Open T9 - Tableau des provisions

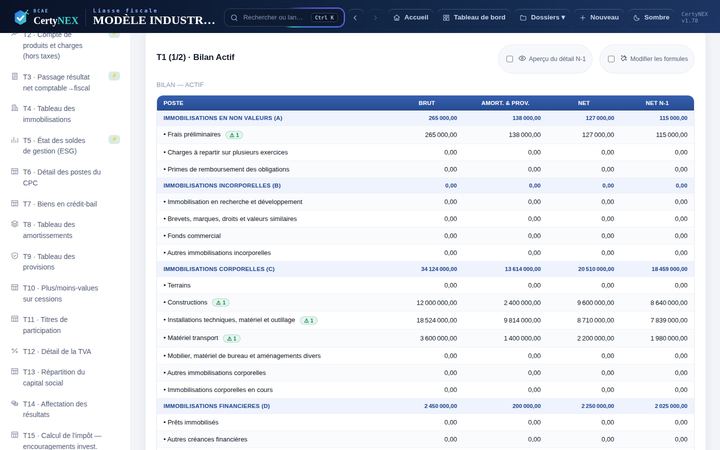coord(64,261)
